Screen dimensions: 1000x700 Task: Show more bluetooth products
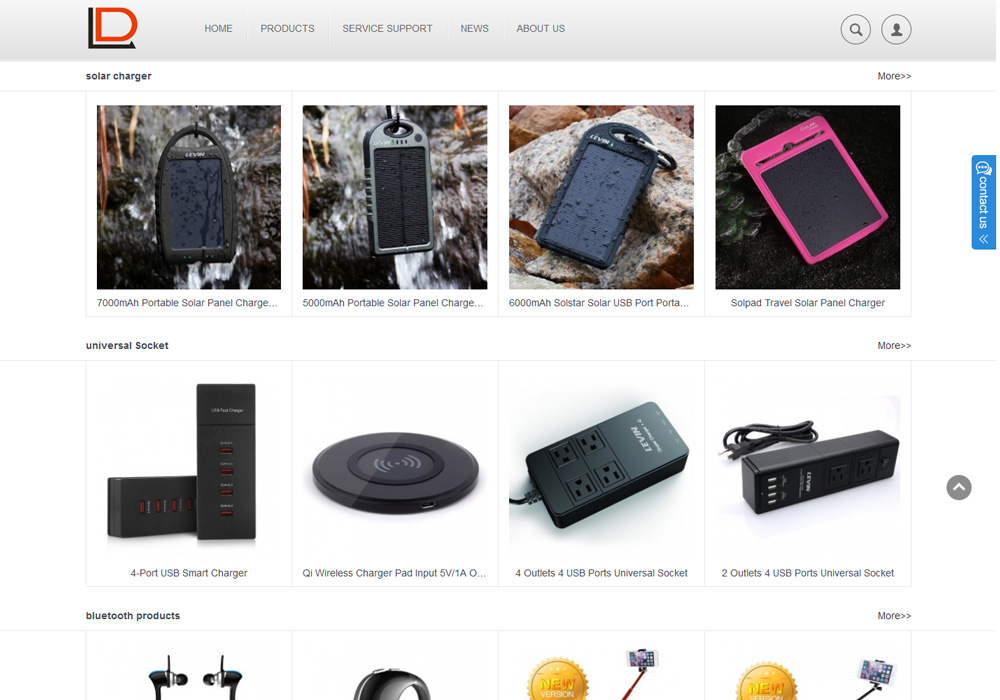click(x=894, y=616)
